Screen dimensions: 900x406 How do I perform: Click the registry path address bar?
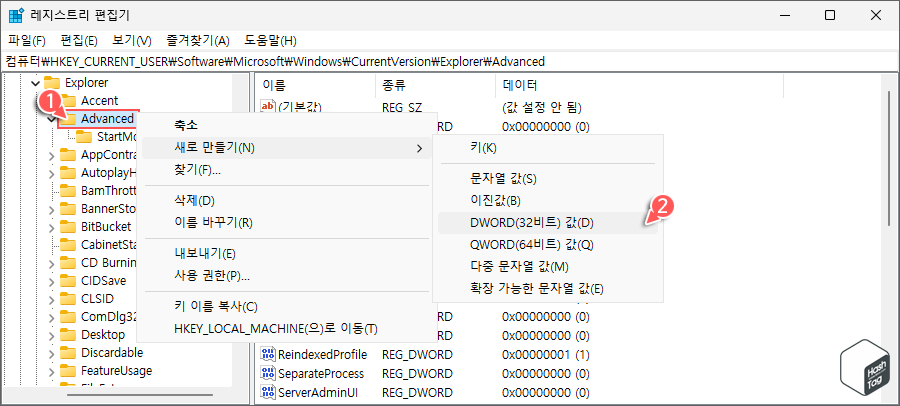click(x=450, y=61)
